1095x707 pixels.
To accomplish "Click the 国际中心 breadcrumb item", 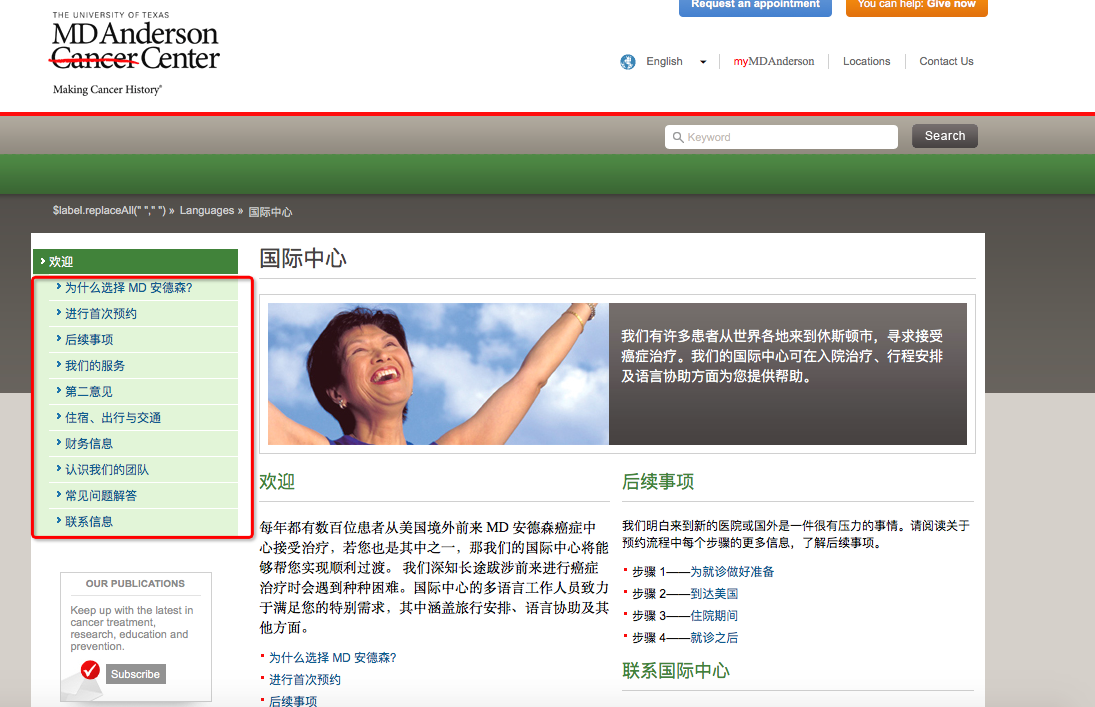I will click(270, 212).
